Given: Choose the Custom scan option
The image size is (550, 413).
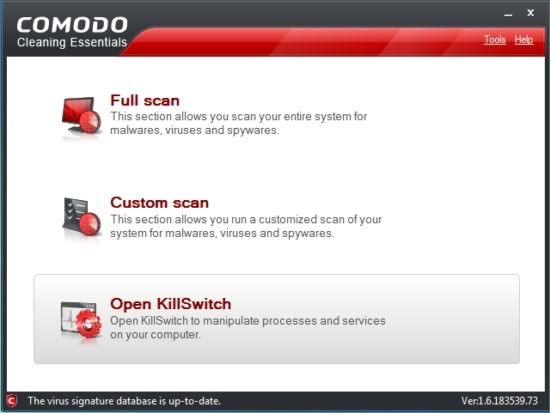Looking at the screenshot, I should point(160,202).
